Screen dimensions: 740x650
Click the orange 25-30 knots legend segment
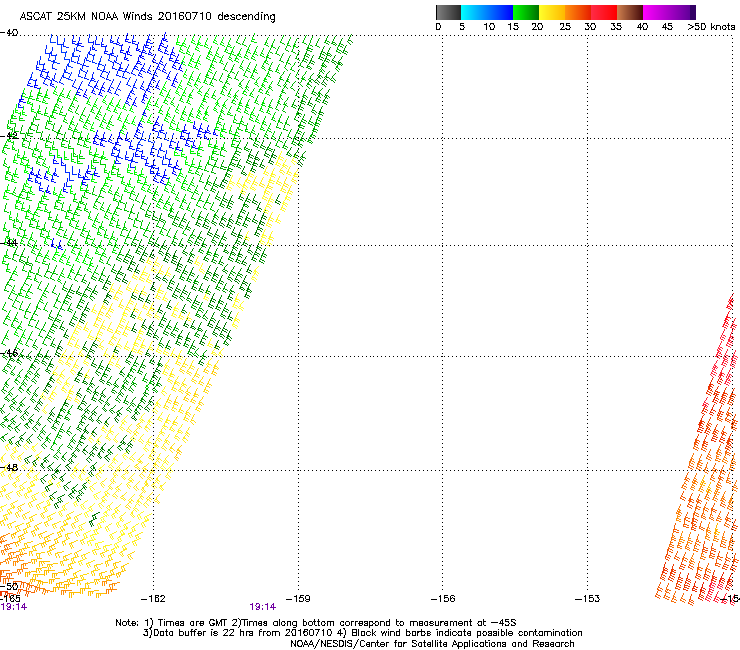[x=578, y=12]
